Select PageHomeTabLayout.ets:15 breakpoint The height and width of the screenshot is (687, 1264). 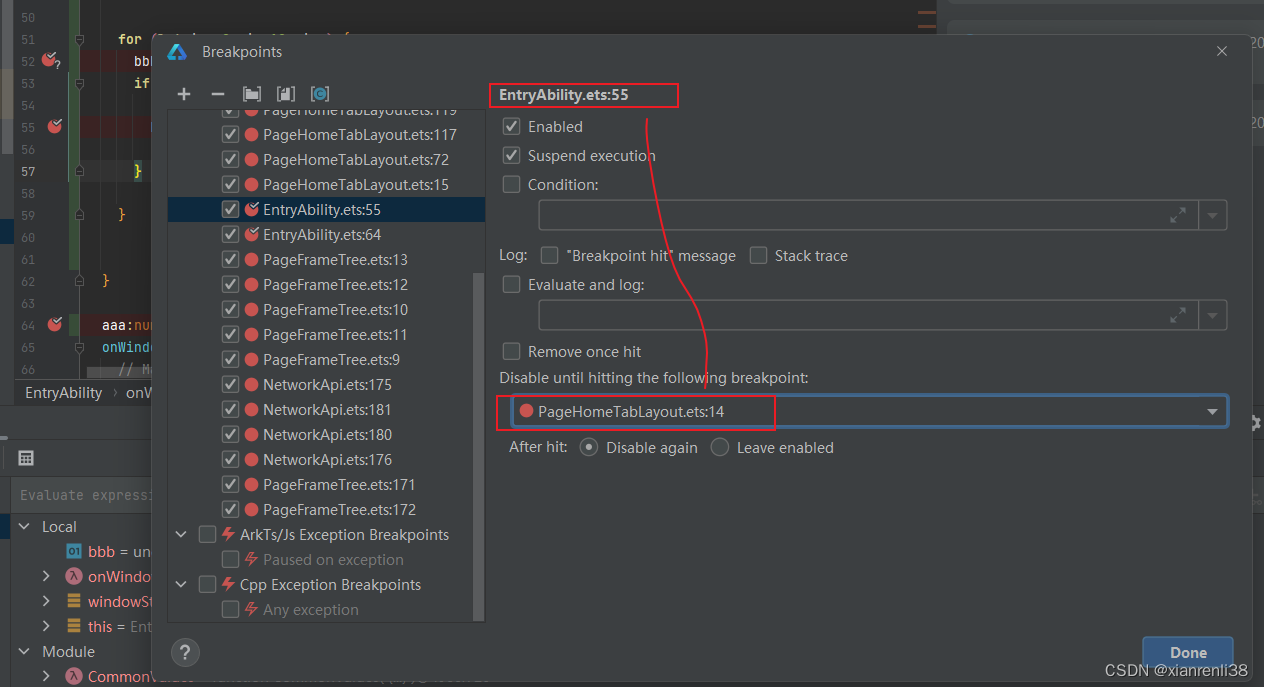(326, 185)
